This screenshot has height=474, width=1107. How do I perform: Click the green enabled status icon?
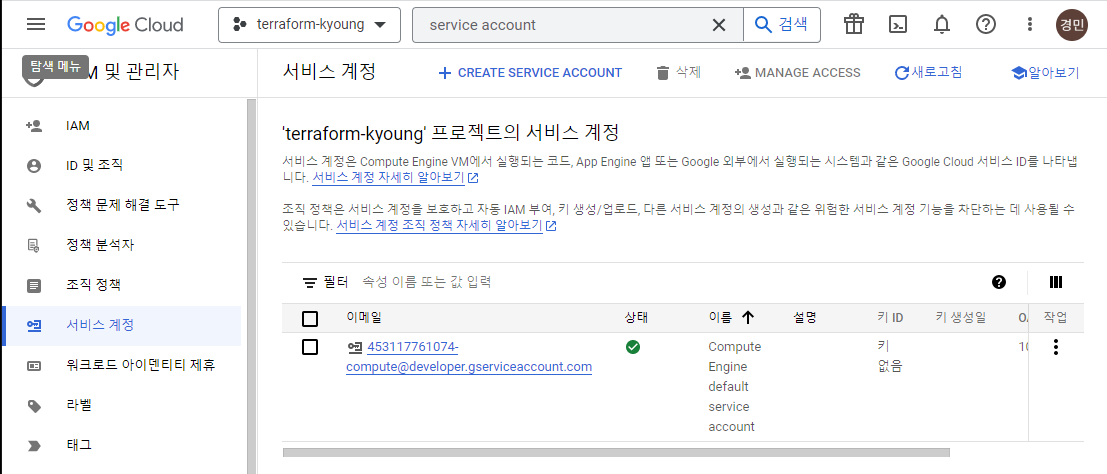633,347
